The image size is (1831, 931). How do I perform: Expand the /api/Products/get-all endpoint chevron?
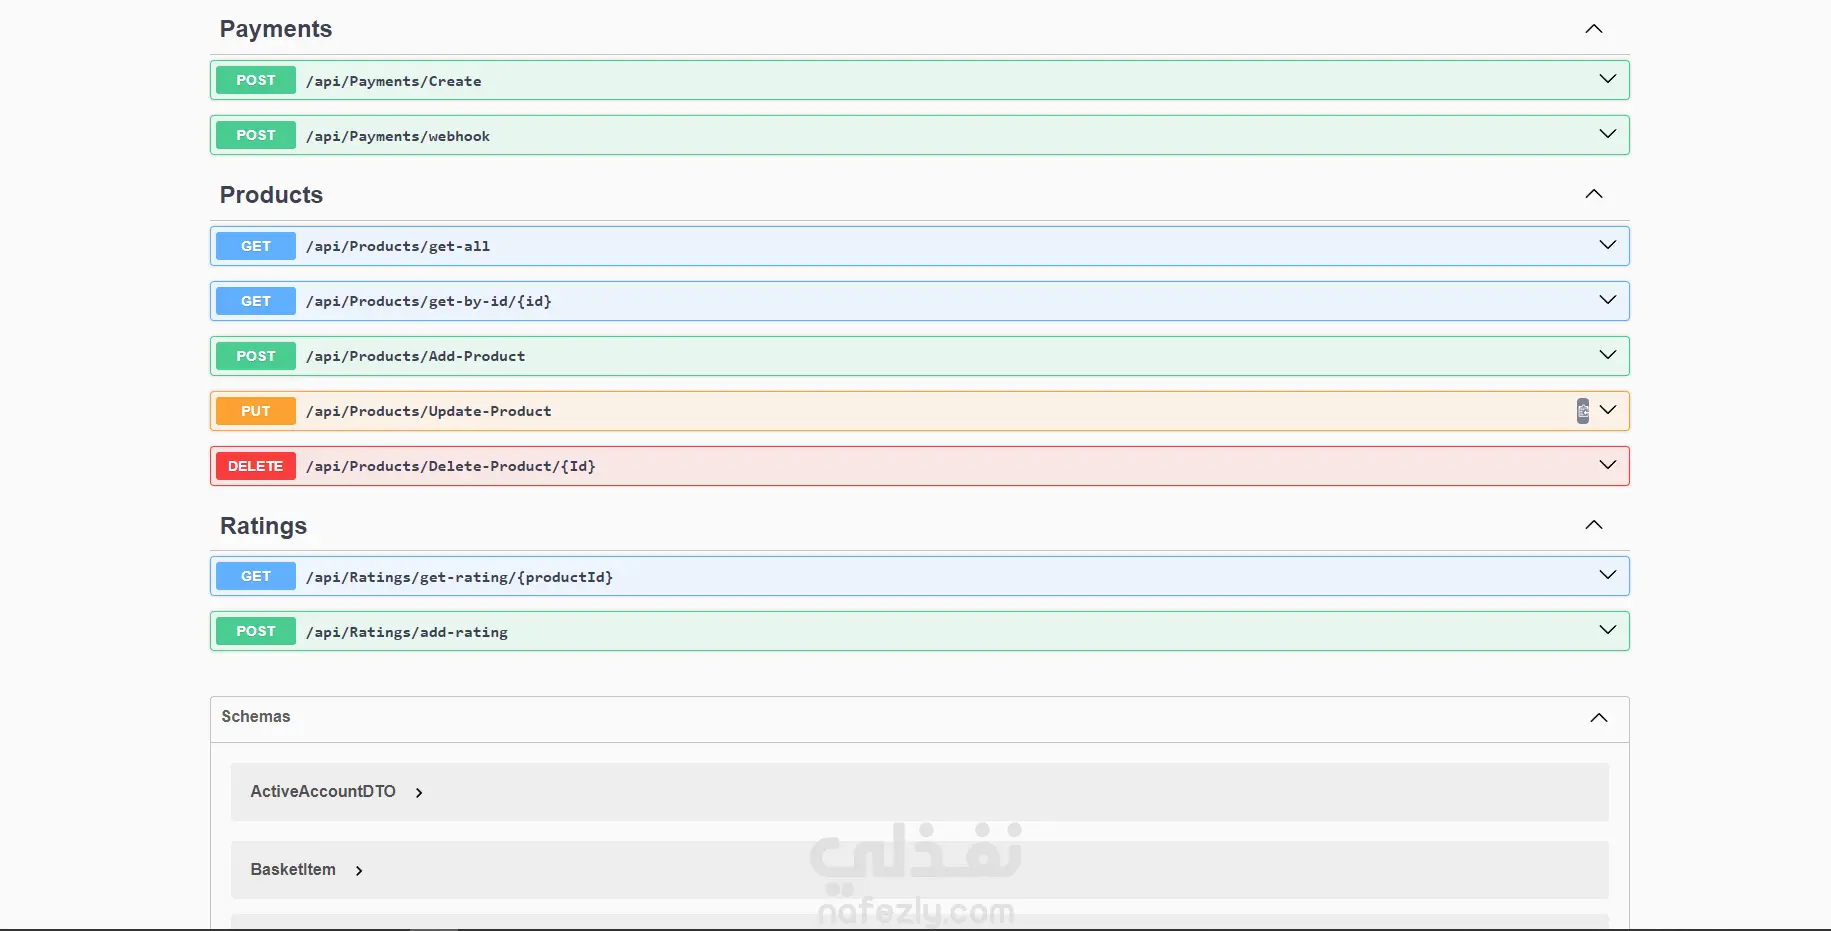[x=1608, y=245]
